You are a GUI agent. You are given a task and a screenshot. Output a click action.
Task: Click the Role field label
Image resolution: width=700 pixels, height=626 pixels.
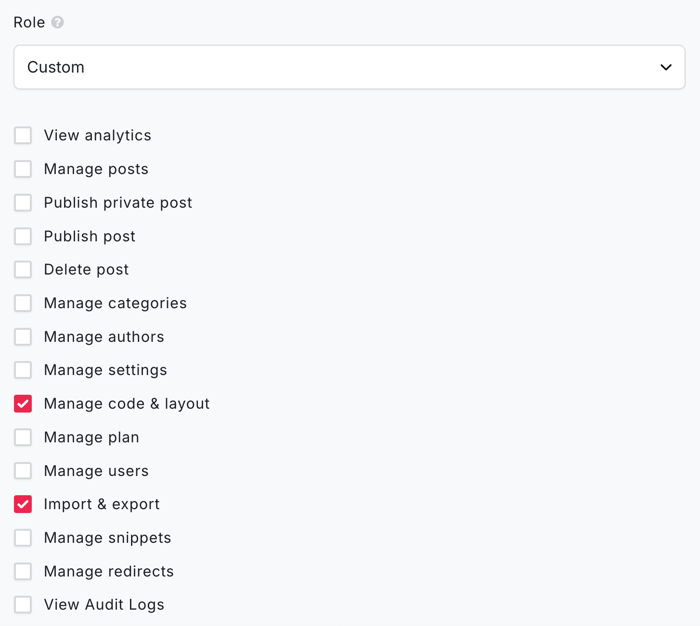29,22
